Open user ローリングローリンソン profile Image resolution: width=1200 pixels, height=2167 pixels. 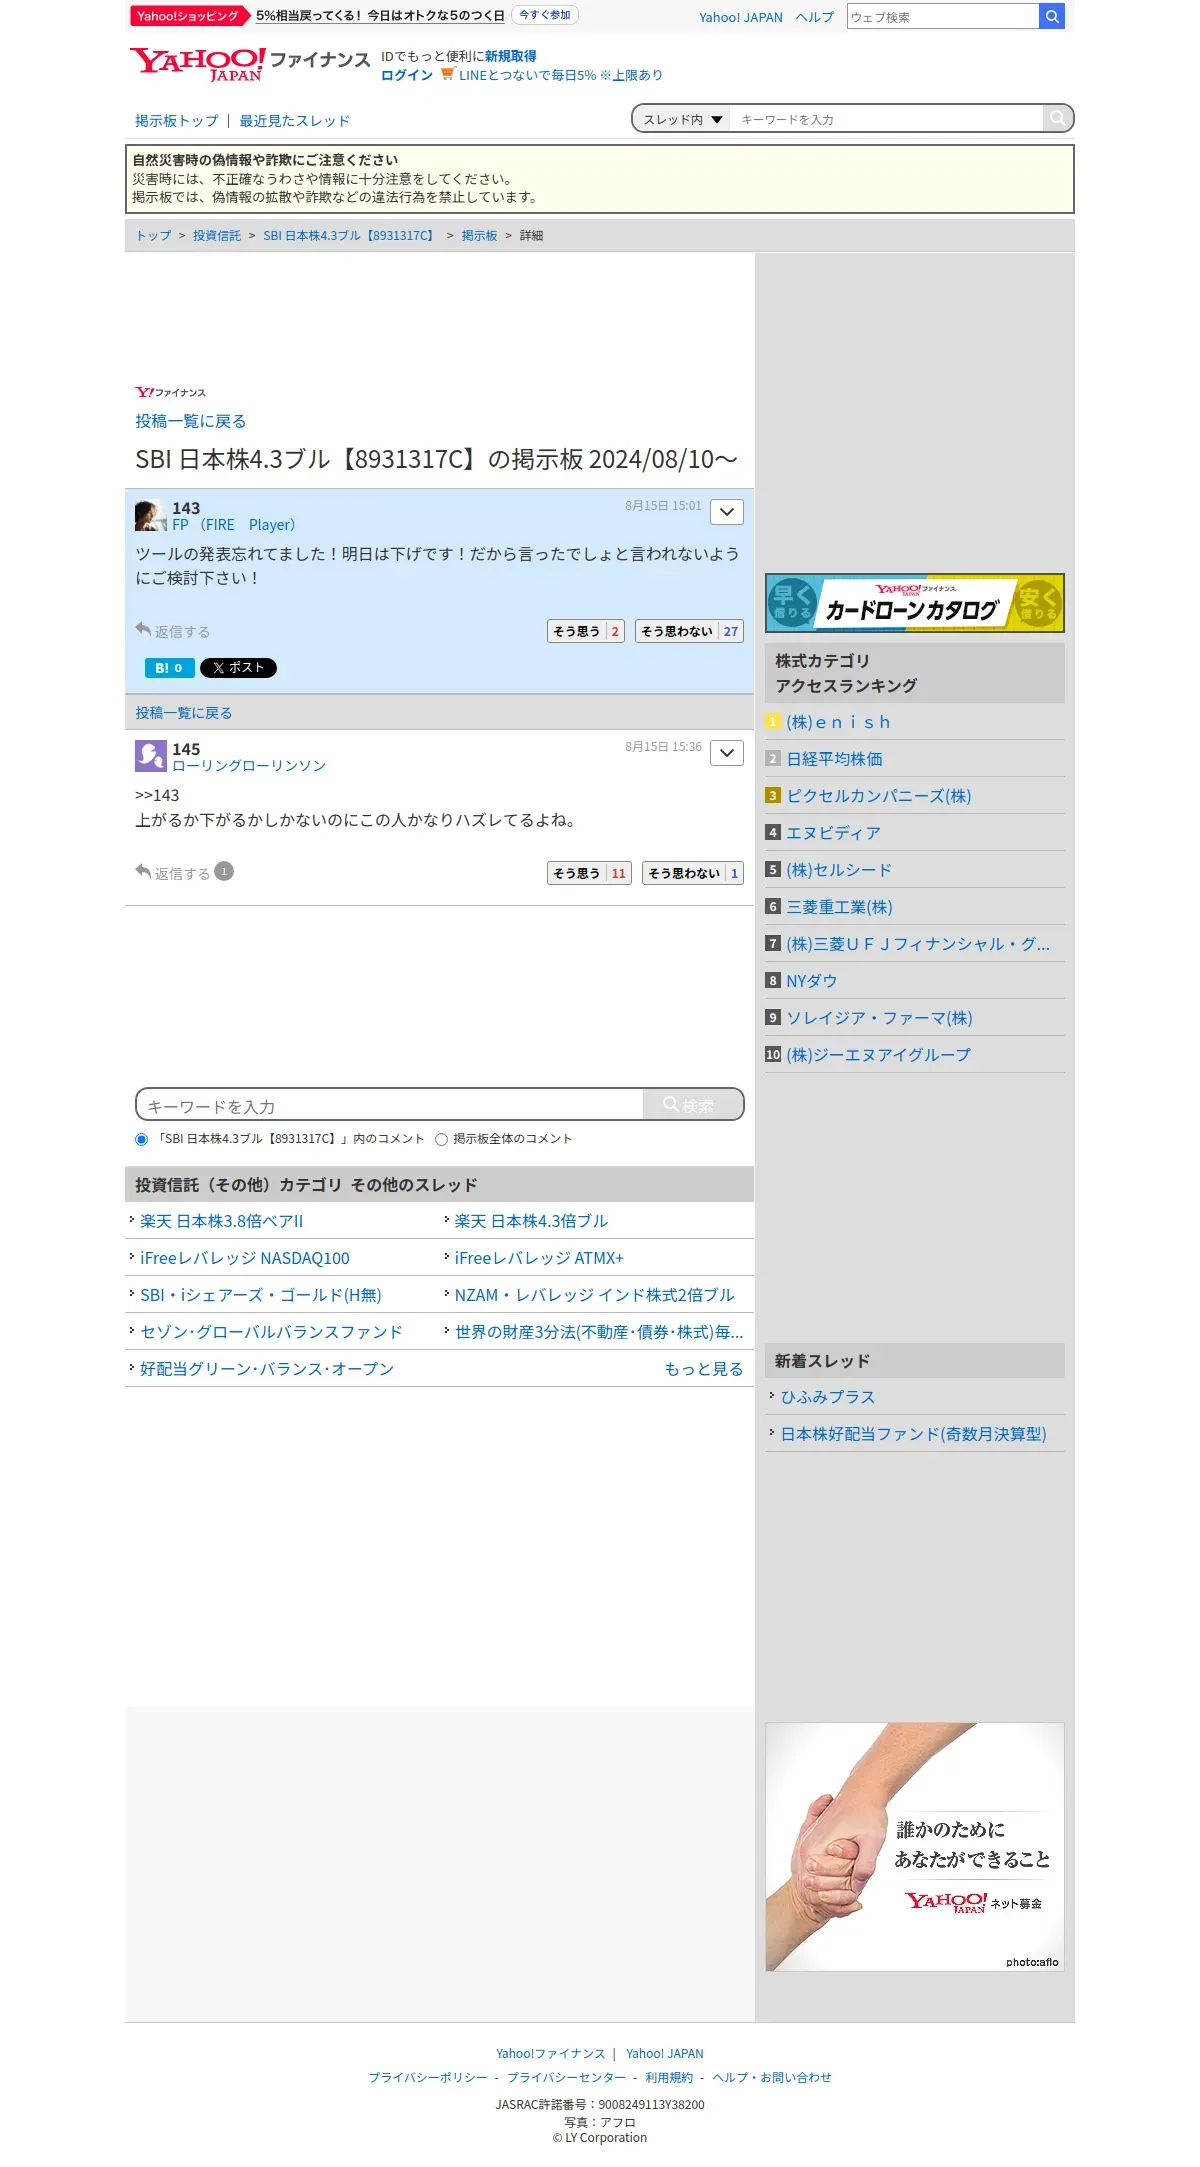click(249, 766)
